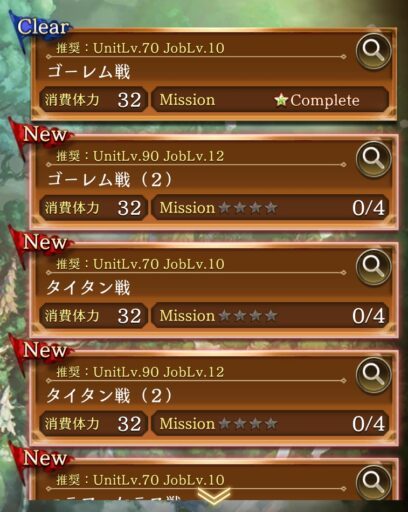Select the ゴーレム戦（2）quest entry
The height and width of the screenshot is (512, 408).
(214, 182)
